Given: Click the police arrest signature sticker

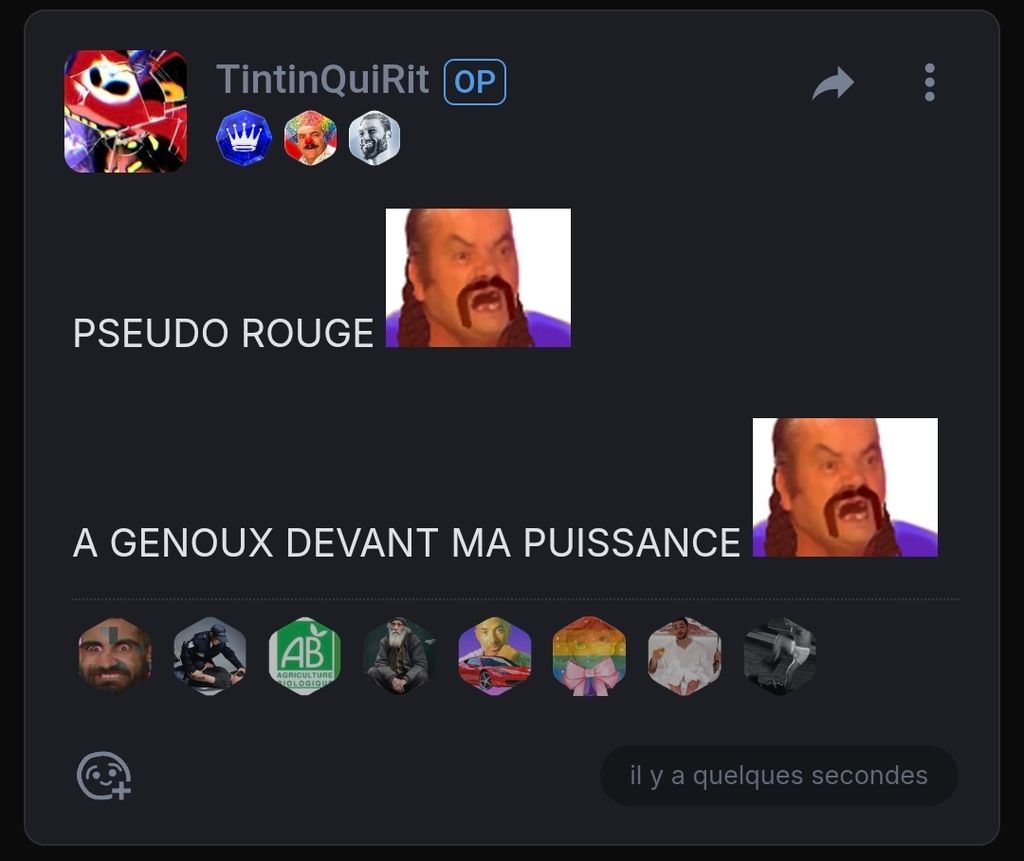Looking at the screenshot, I should (x=210, y=656).
